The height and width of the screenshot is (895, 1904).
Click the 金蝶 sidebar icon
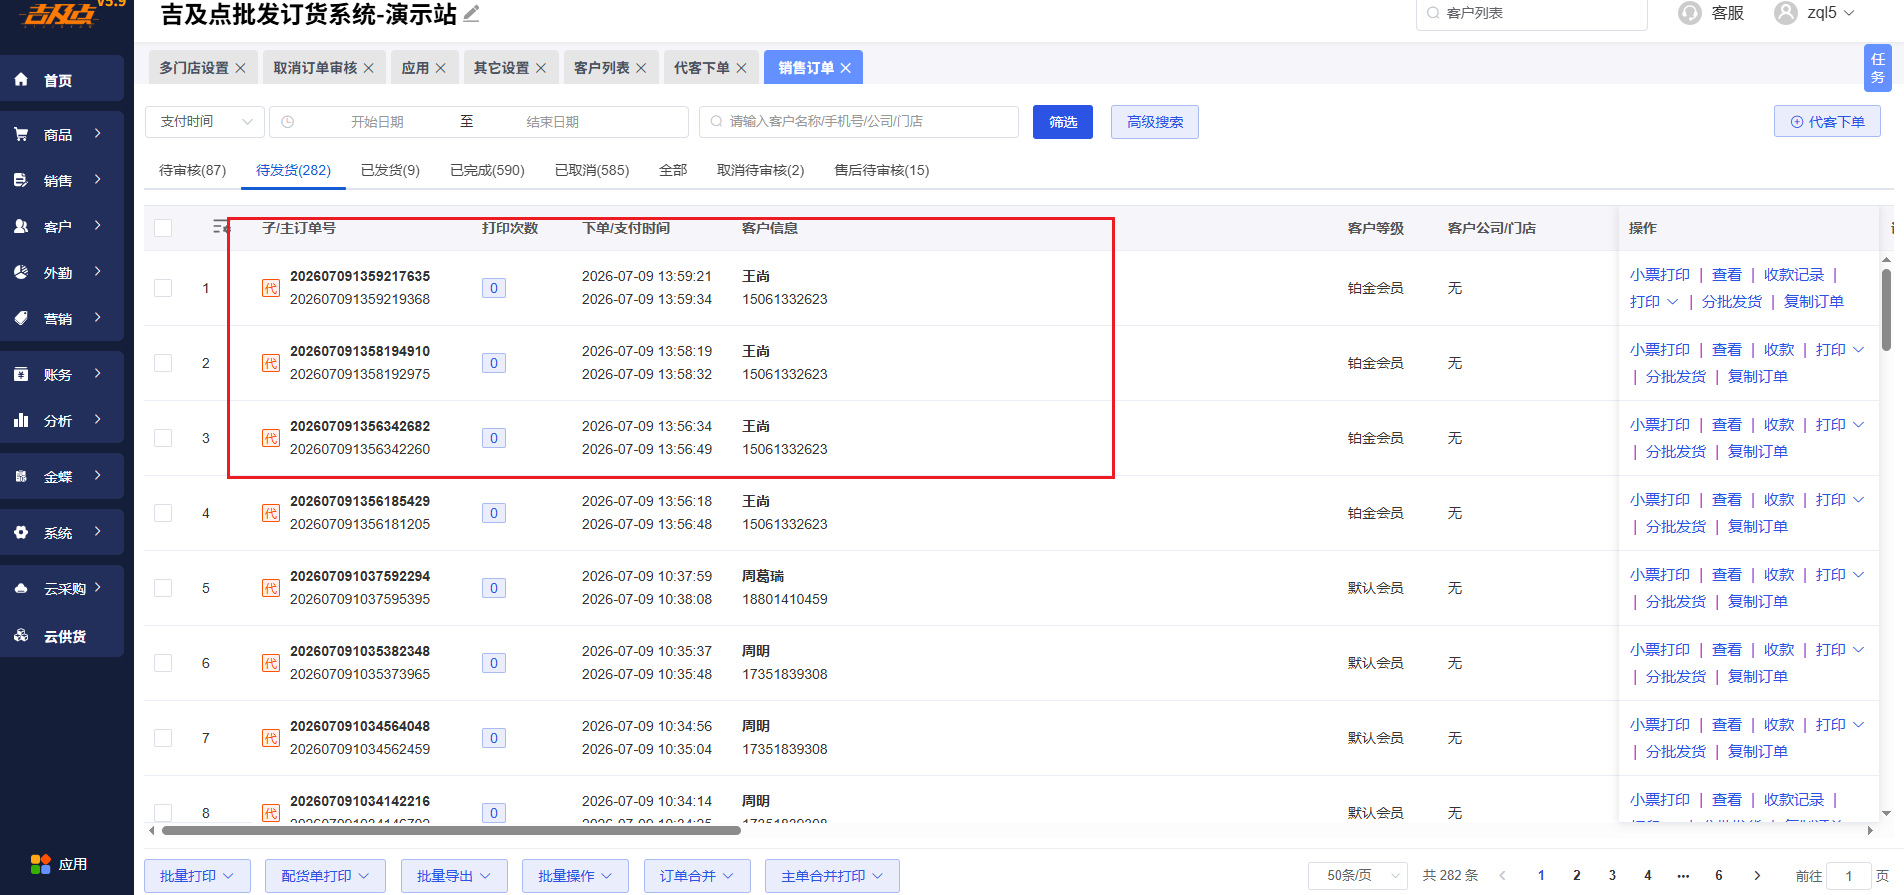click(21, 476)
